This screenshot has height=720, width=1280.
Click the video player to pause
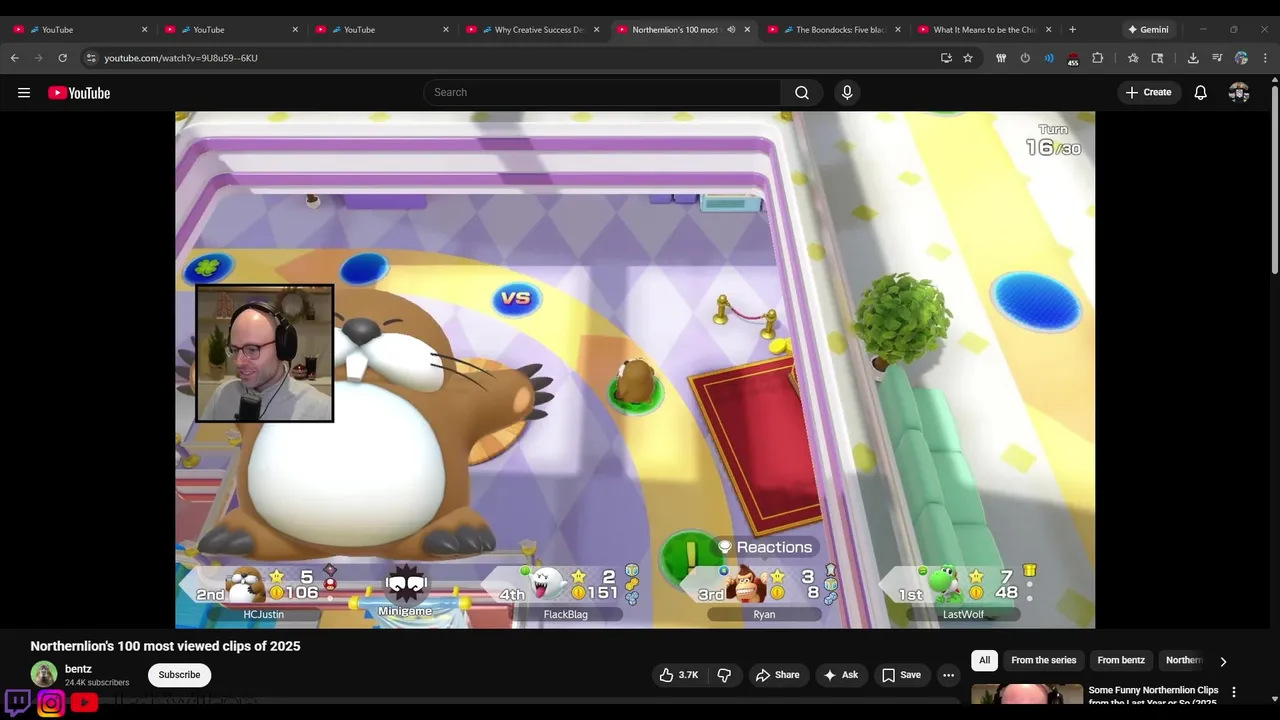click(635, 370)
